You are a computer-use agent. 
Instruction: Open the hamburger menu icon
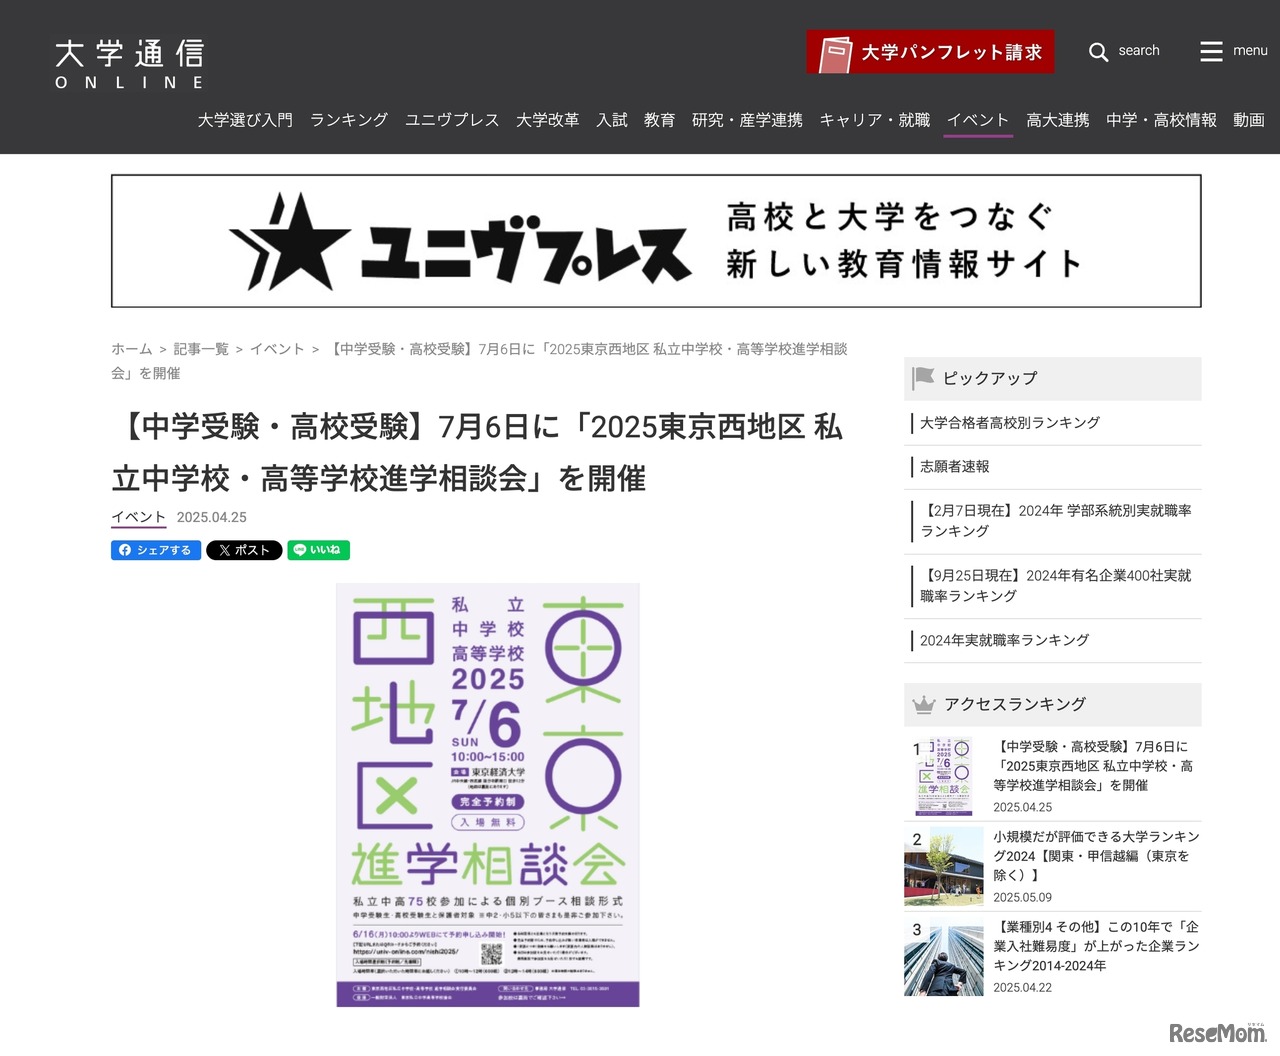1211,51
